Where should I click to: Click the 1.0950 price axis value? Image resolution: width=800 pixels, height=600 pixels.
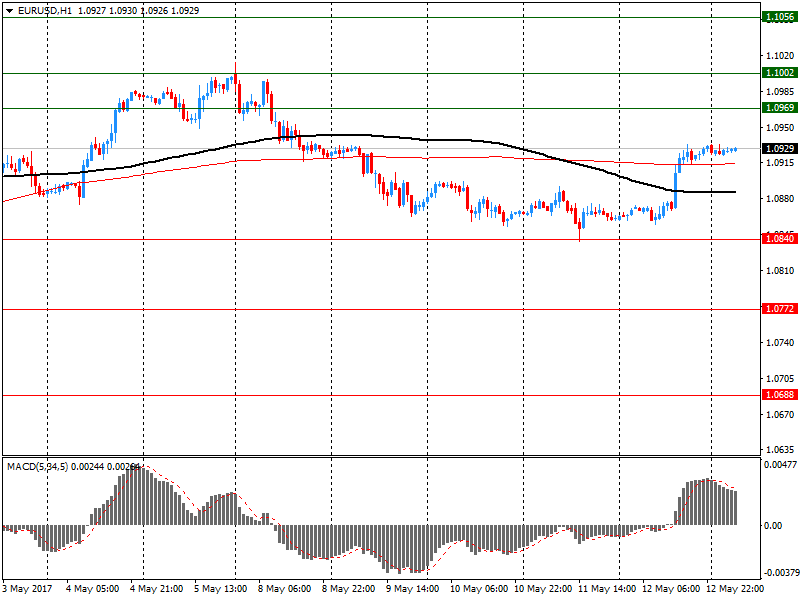click(780, 128)
